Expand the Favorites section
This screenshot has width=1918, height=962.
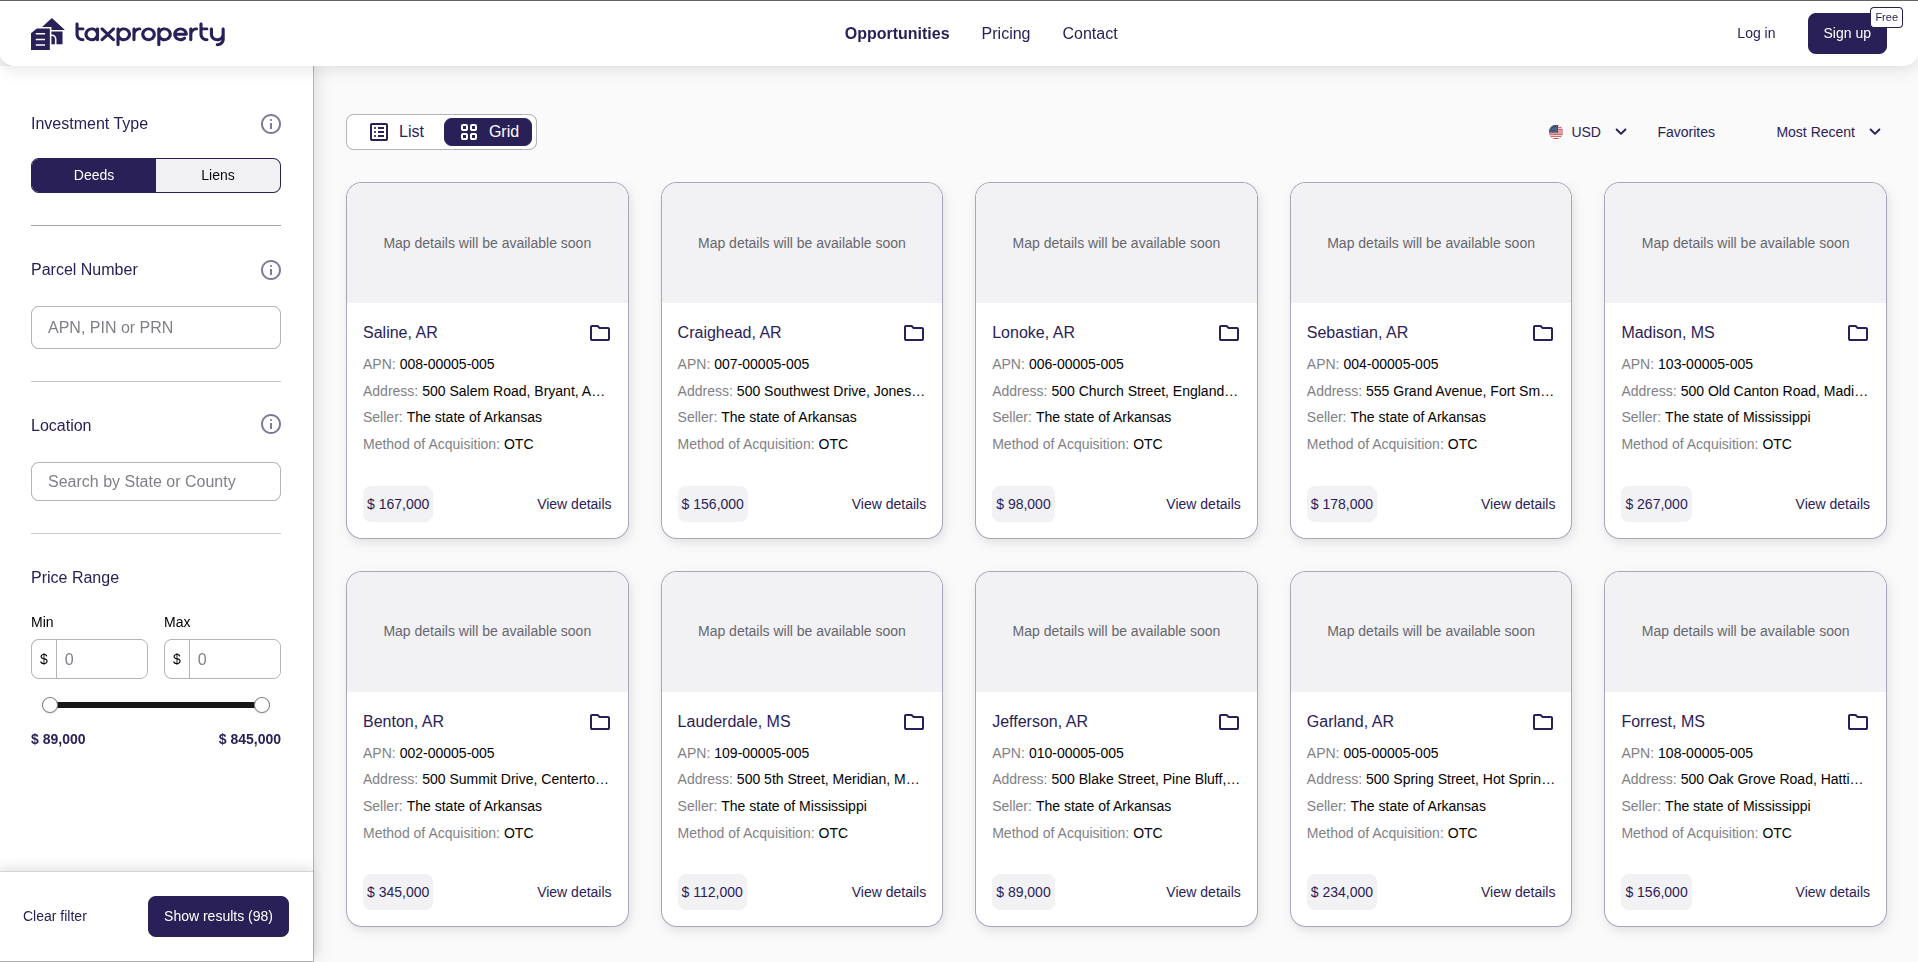point(1685,132)
